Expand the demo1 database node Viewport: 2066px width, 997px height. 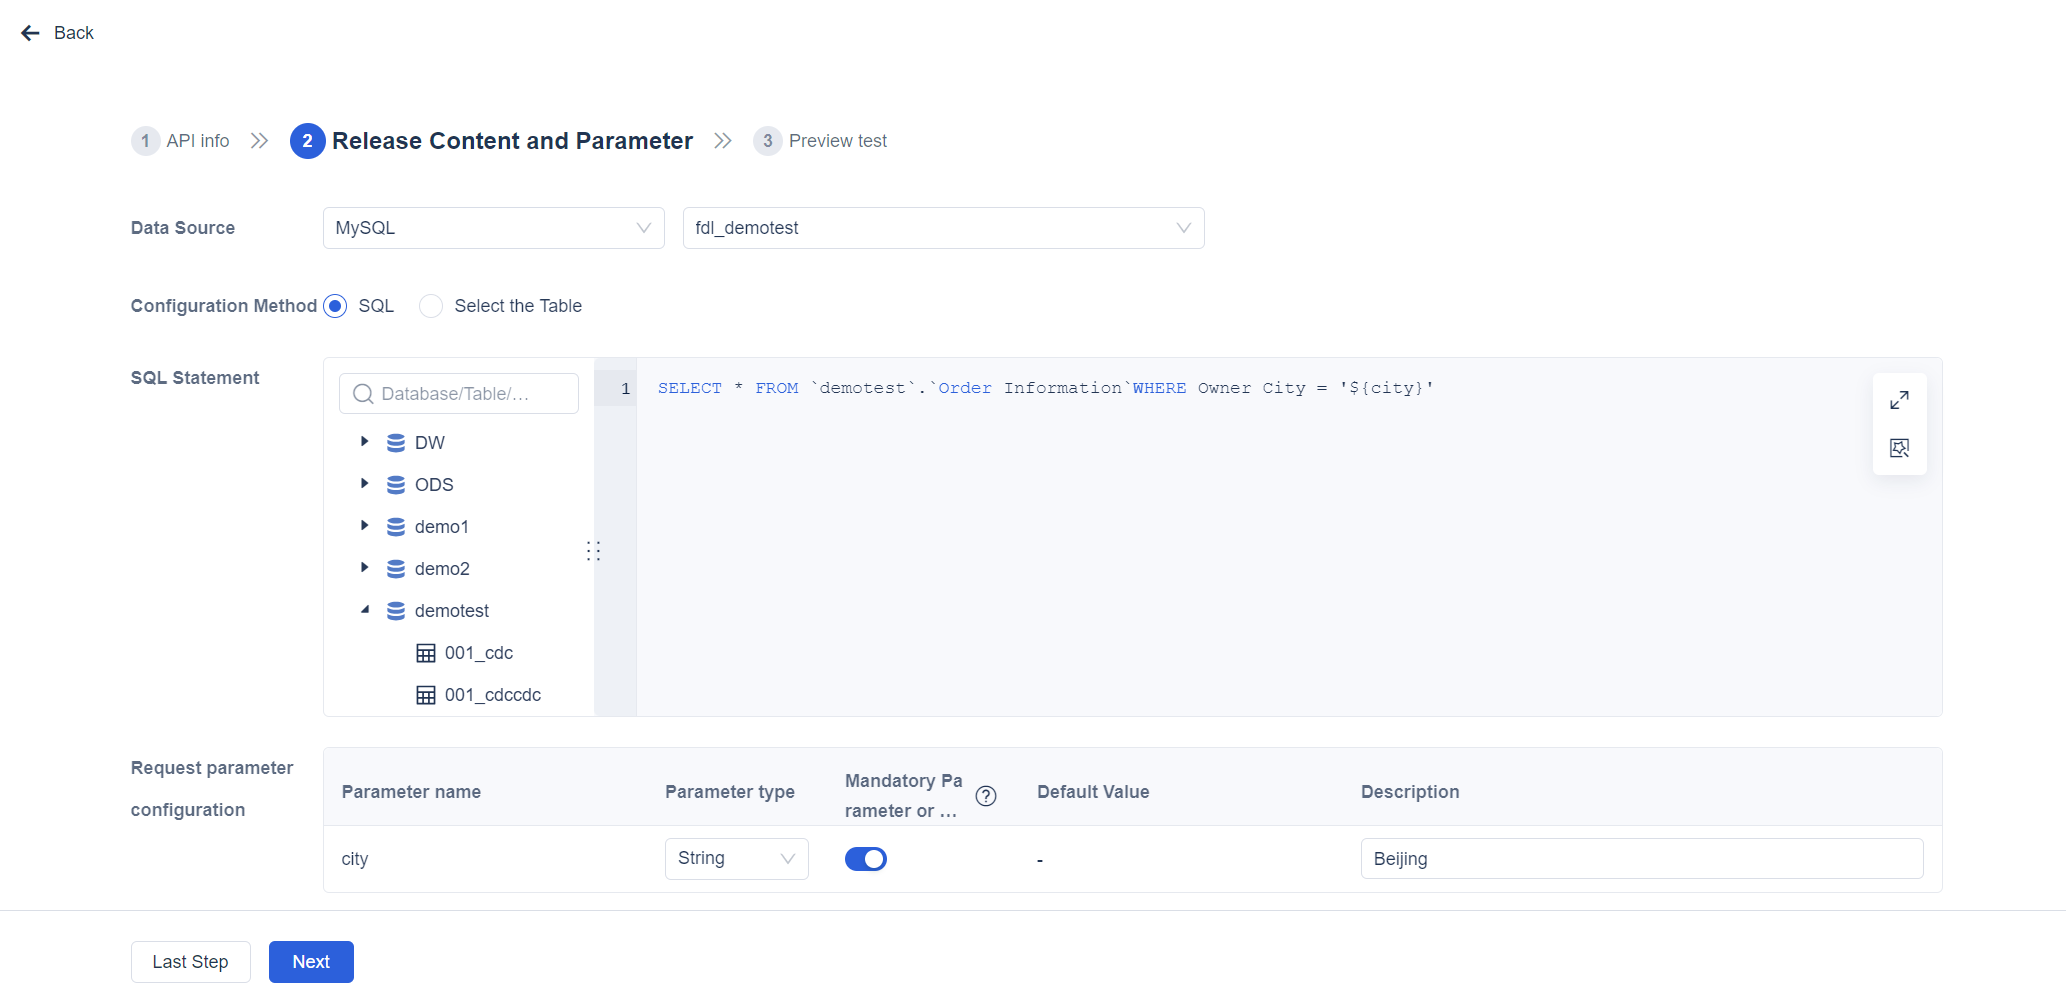pos(365,526)
